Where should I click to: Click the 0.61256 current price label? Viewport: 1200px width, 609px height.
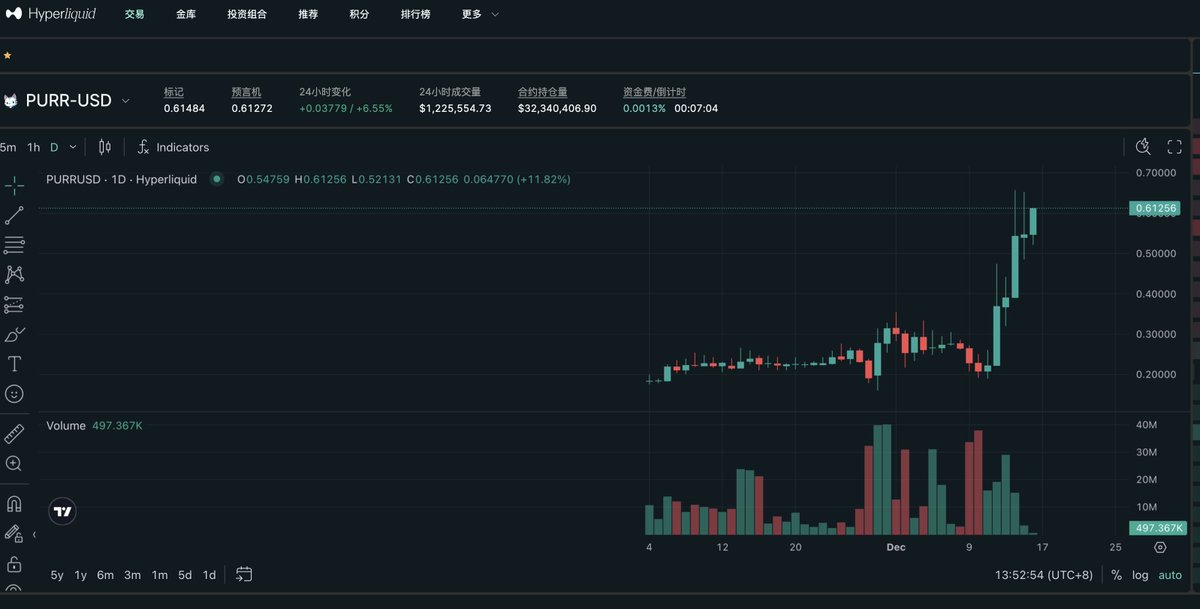tap(1155, 208)
